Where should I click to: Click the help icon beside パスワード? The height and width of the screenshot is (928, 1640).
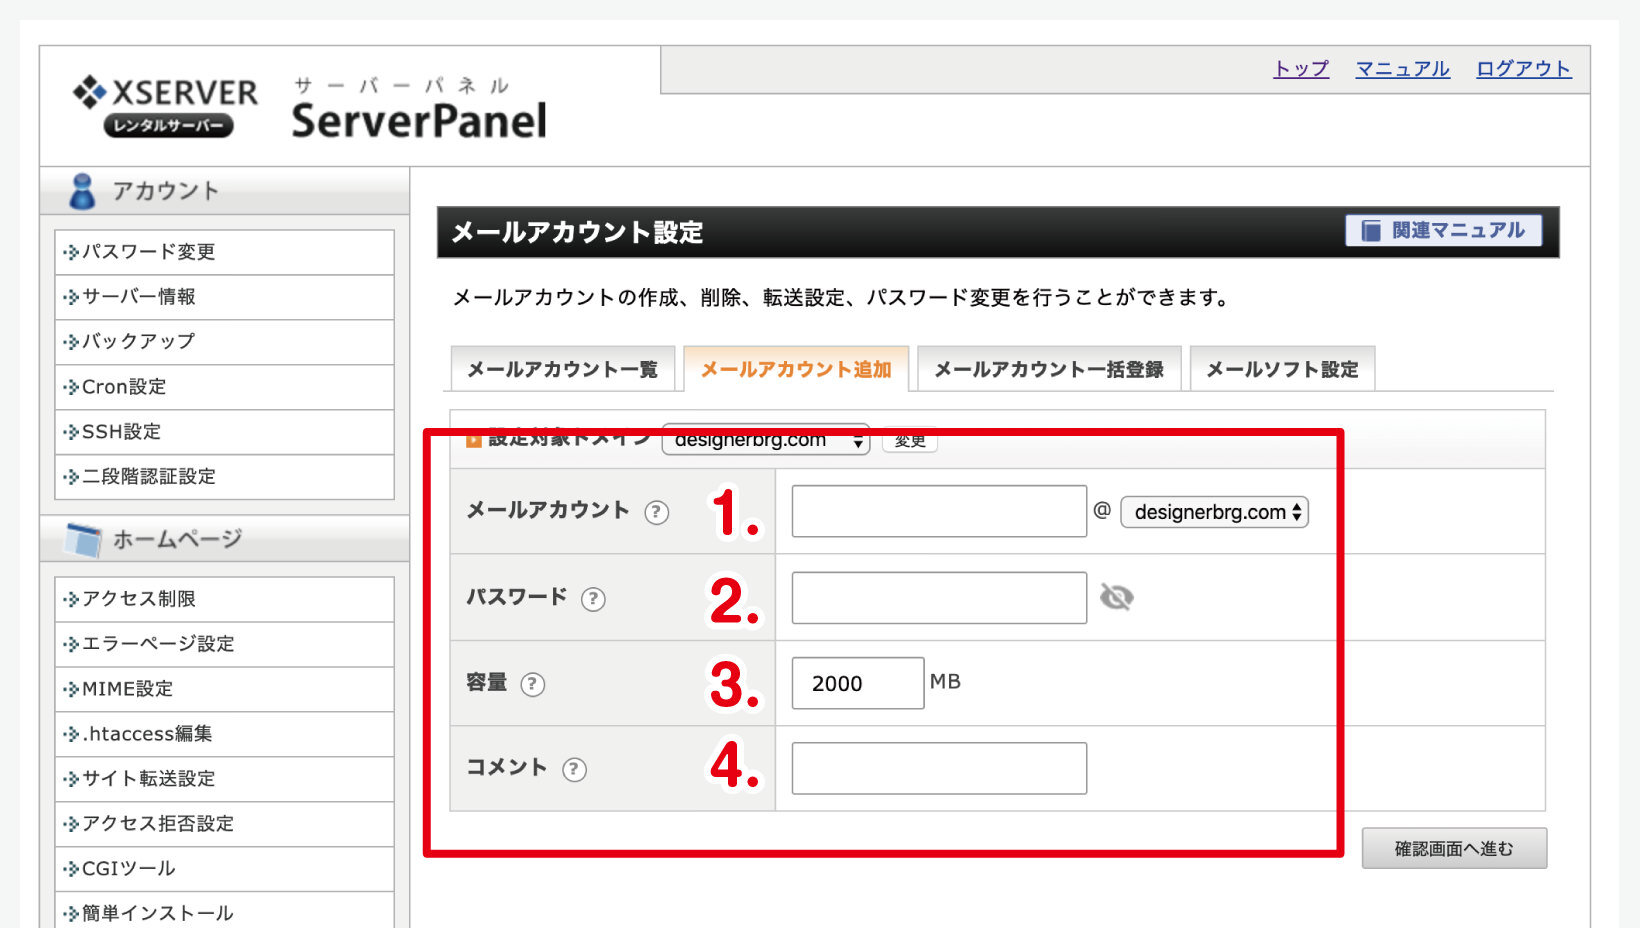click(593, 599)
